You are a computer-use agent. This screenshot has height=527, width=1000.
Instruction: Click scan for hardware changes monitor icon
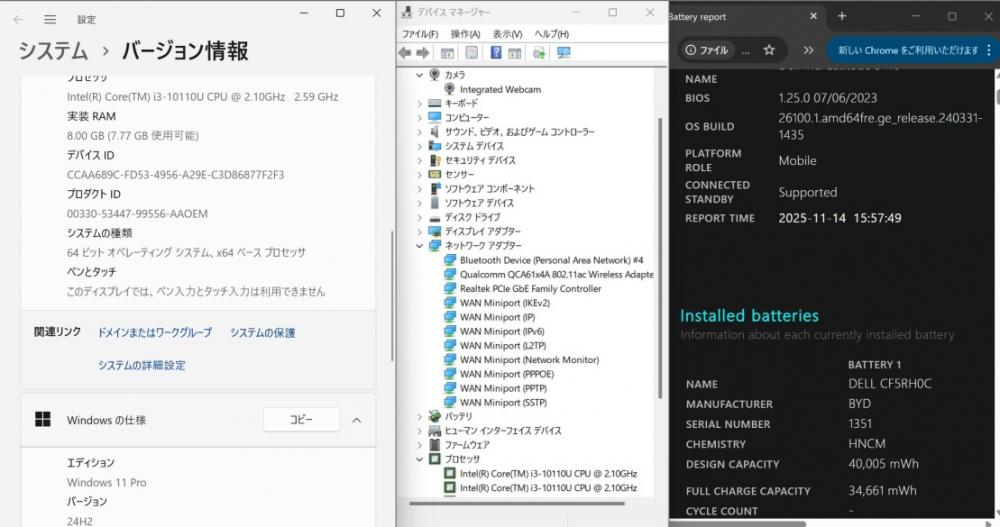coord(563,53)
